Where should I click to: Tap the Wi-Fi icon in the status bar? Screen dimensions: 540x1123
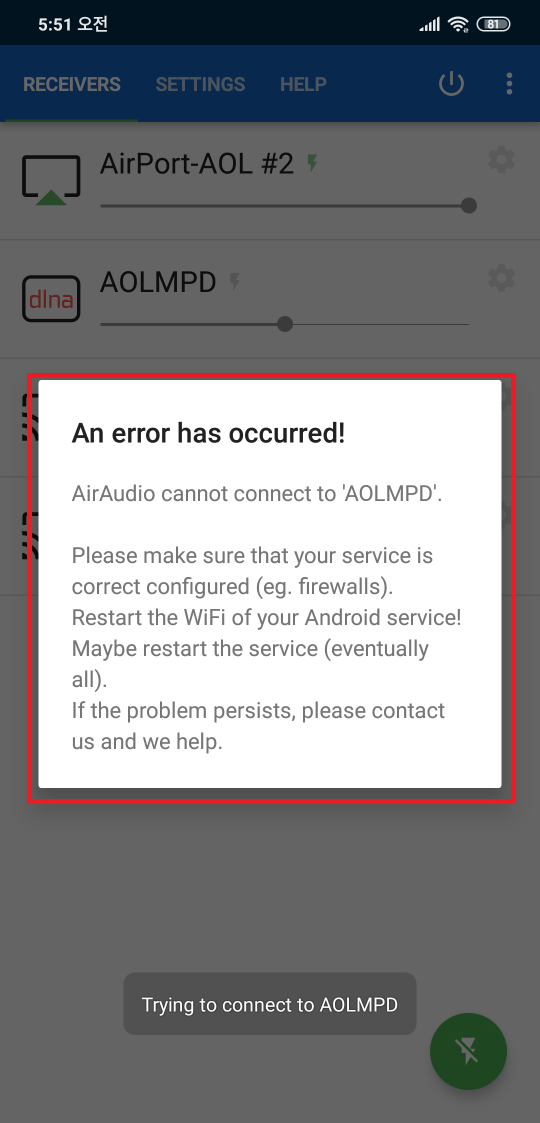[457, 24]
